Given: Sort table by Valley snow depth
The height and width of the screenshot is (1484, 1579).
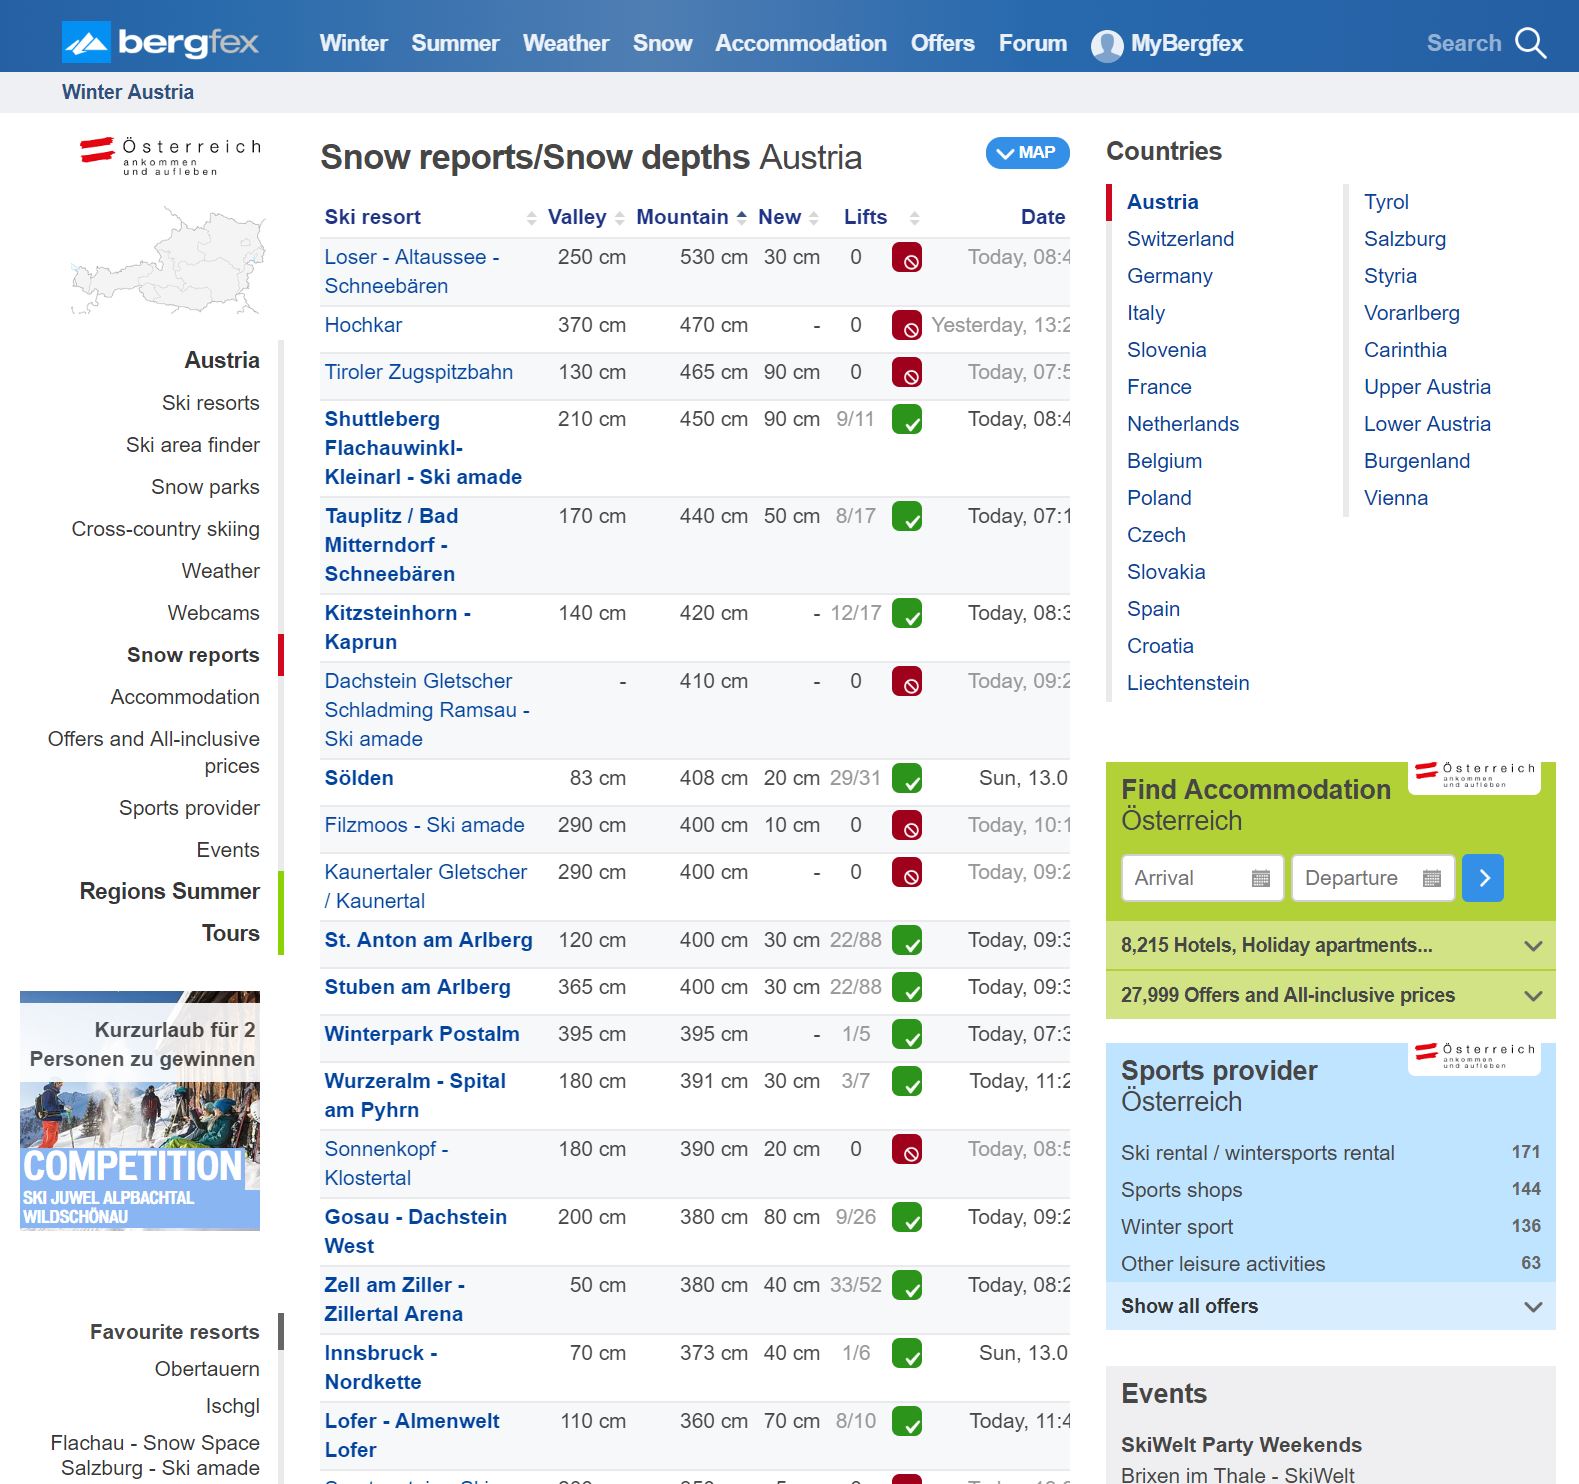Looking at the screenshot, I should 619,218.
